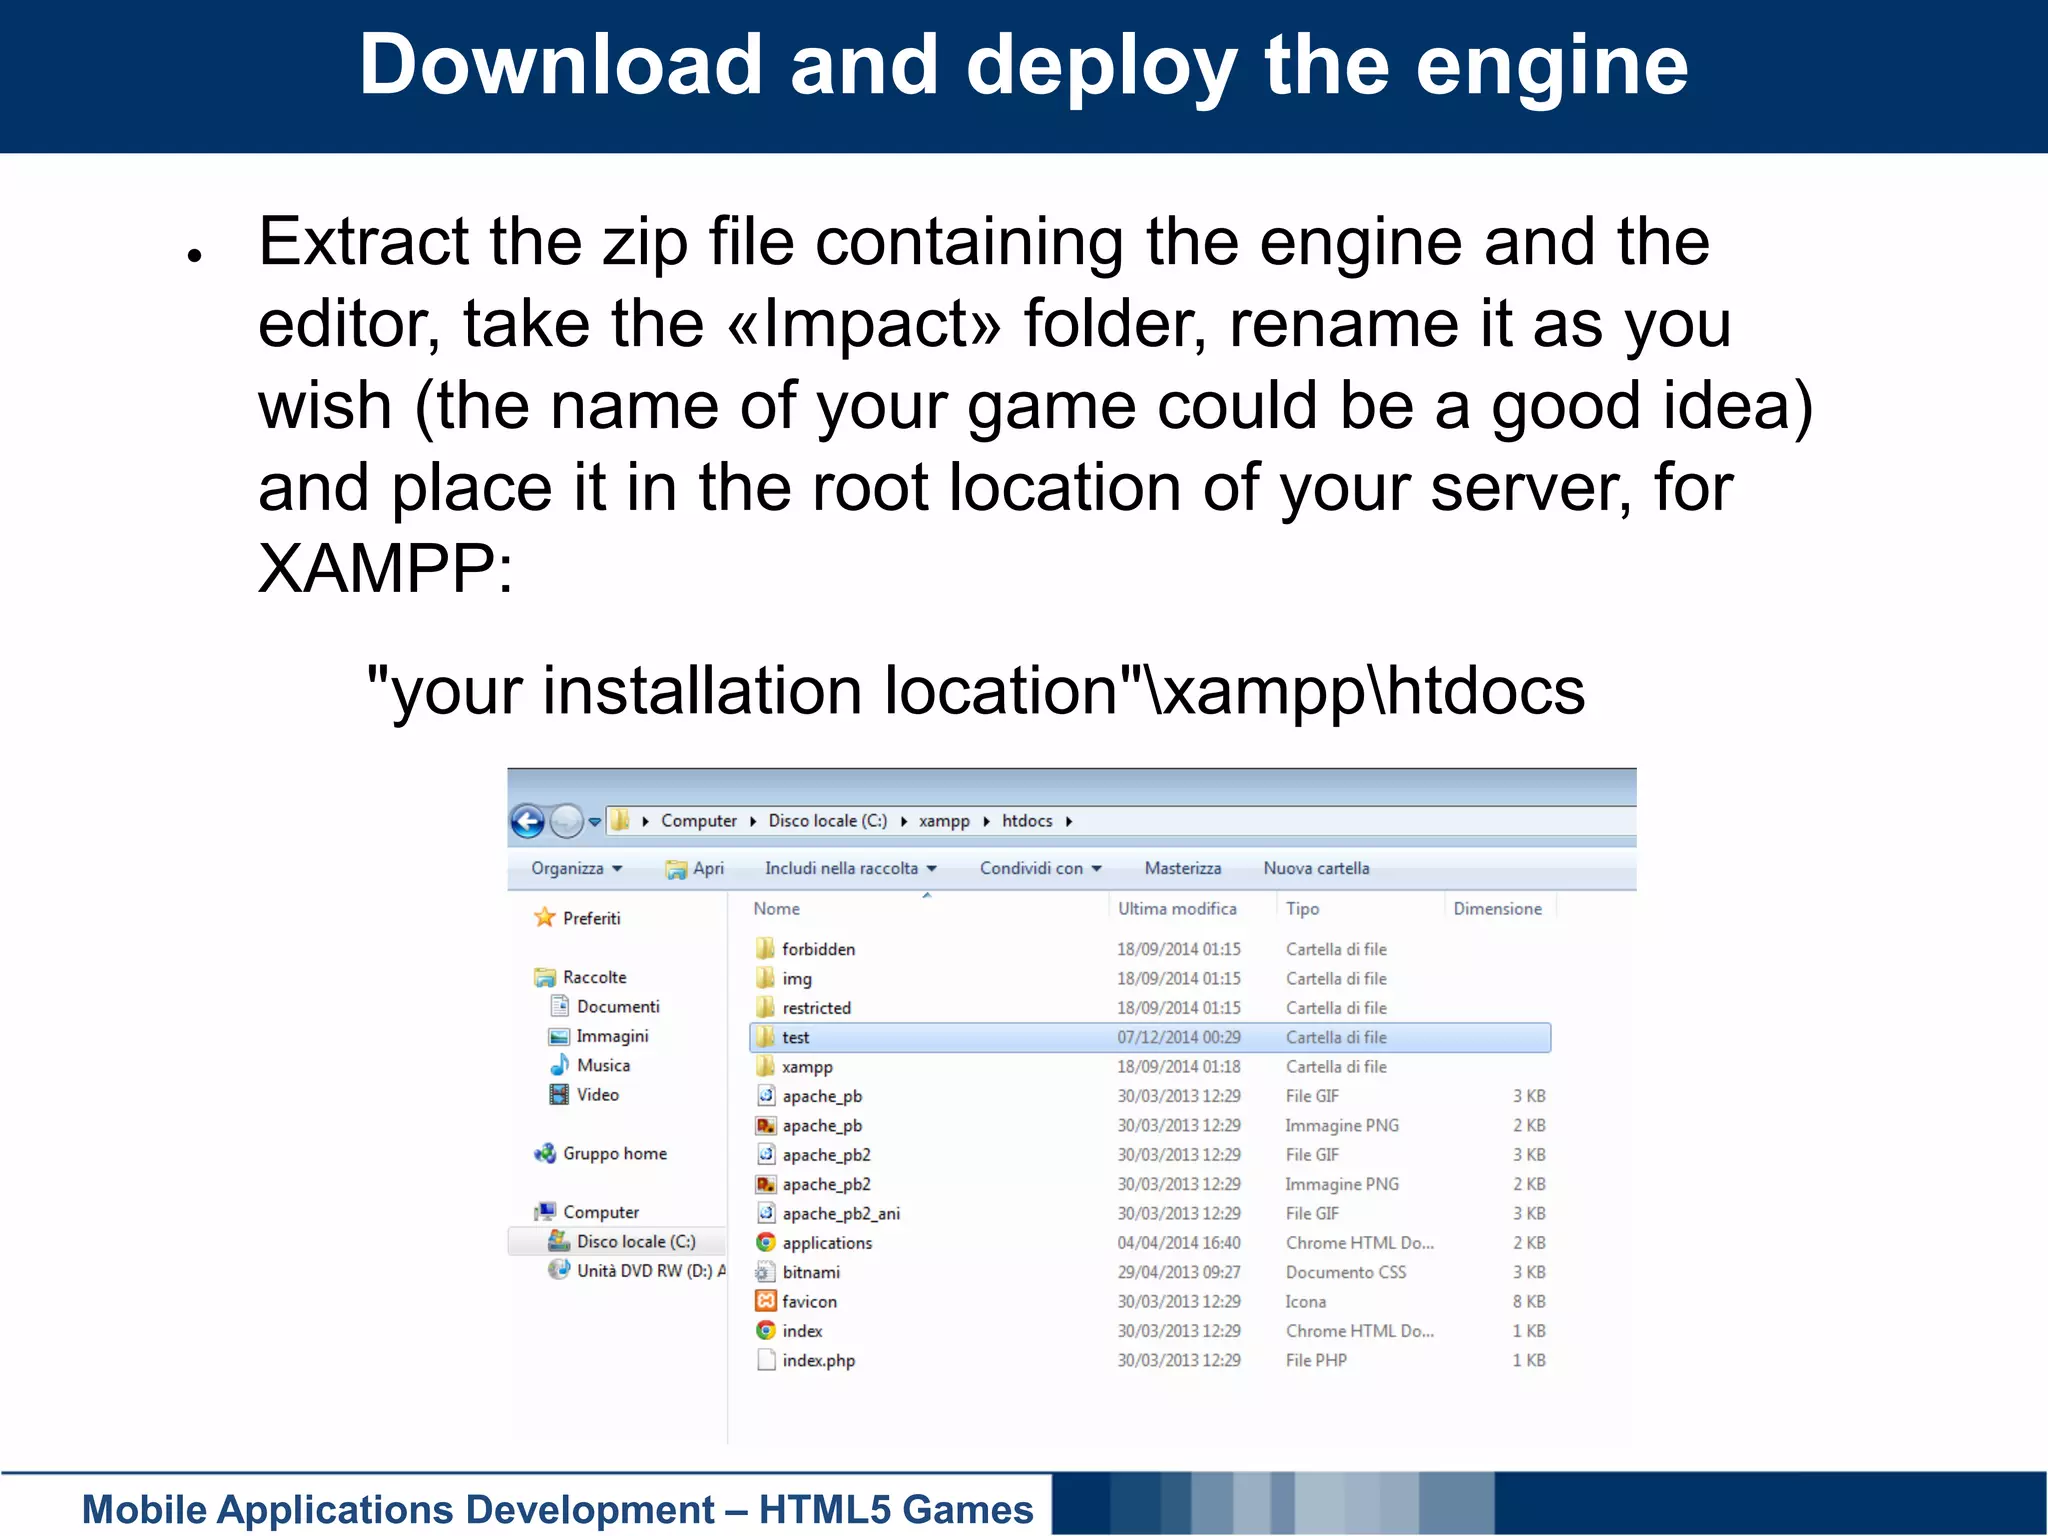Select the forbidden folder icon

(x=766, y=948)
